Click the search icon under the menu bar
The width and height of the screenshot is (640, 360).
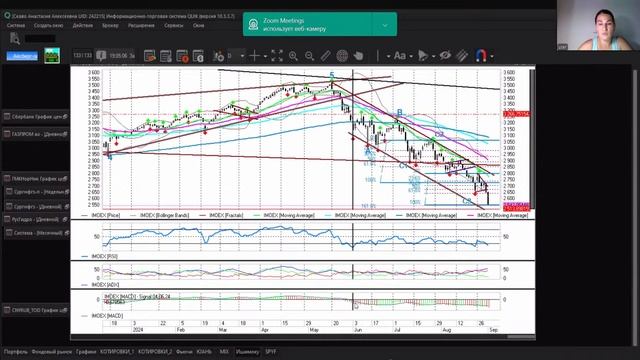point(15,38)
